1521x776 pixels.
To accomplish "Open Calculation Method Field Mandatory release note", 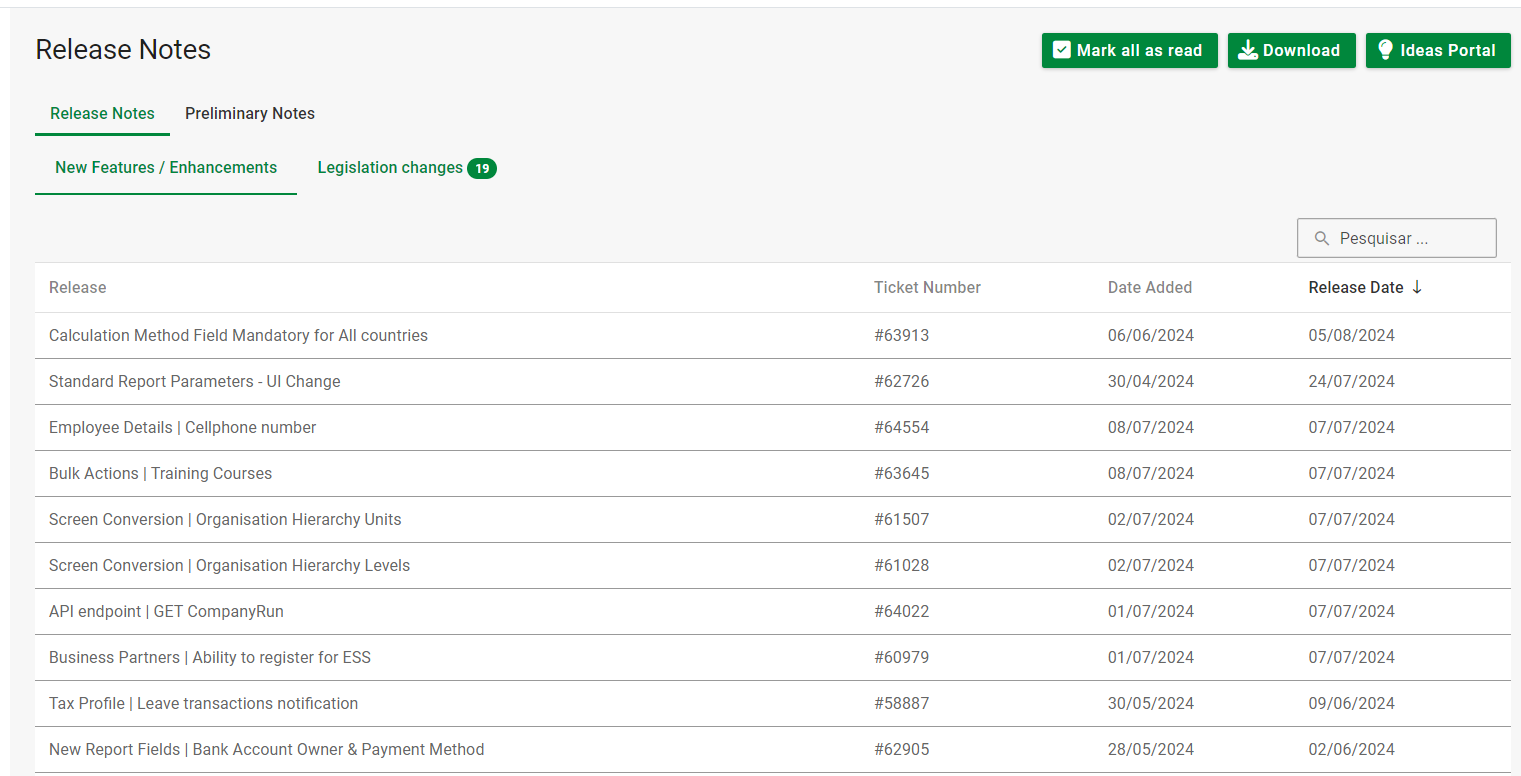I will (238, 336).
